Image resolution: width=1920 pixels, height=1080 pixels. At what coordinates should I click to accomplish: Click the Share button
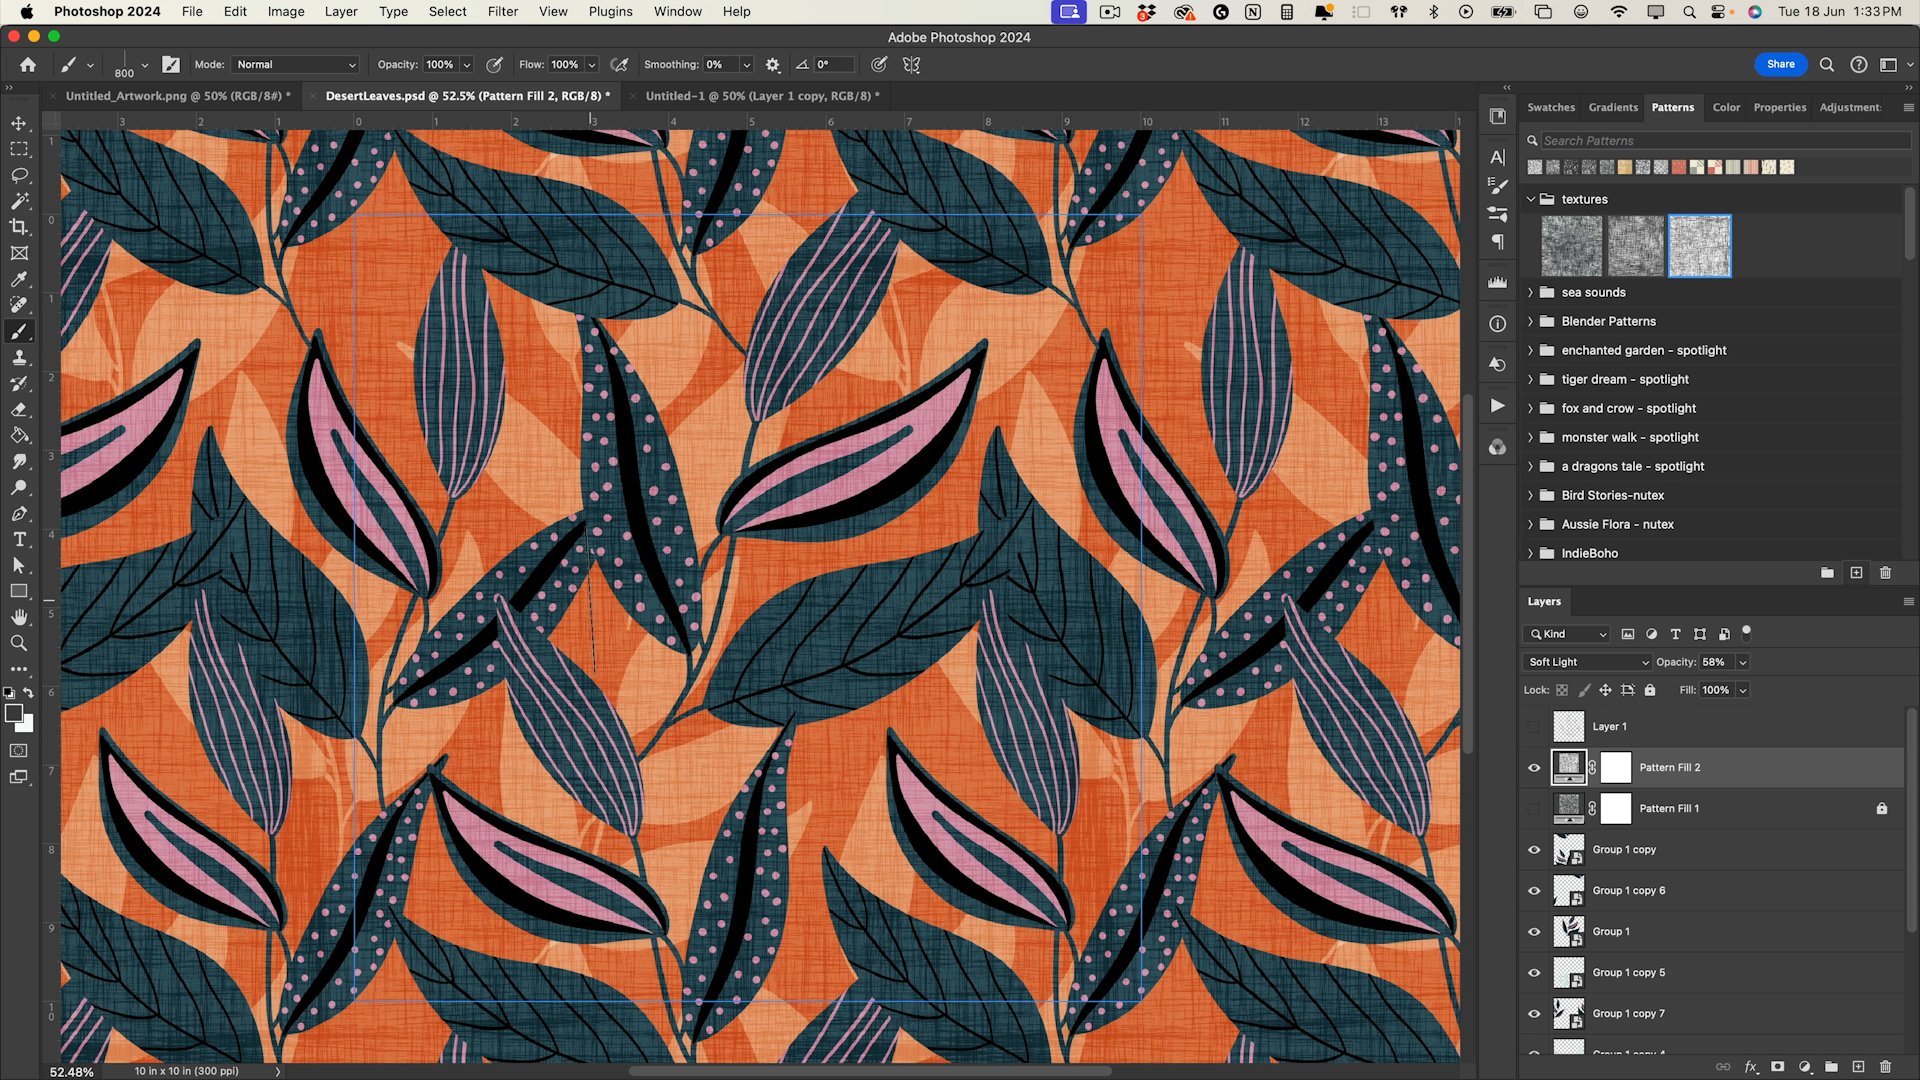pos(1780,64)
